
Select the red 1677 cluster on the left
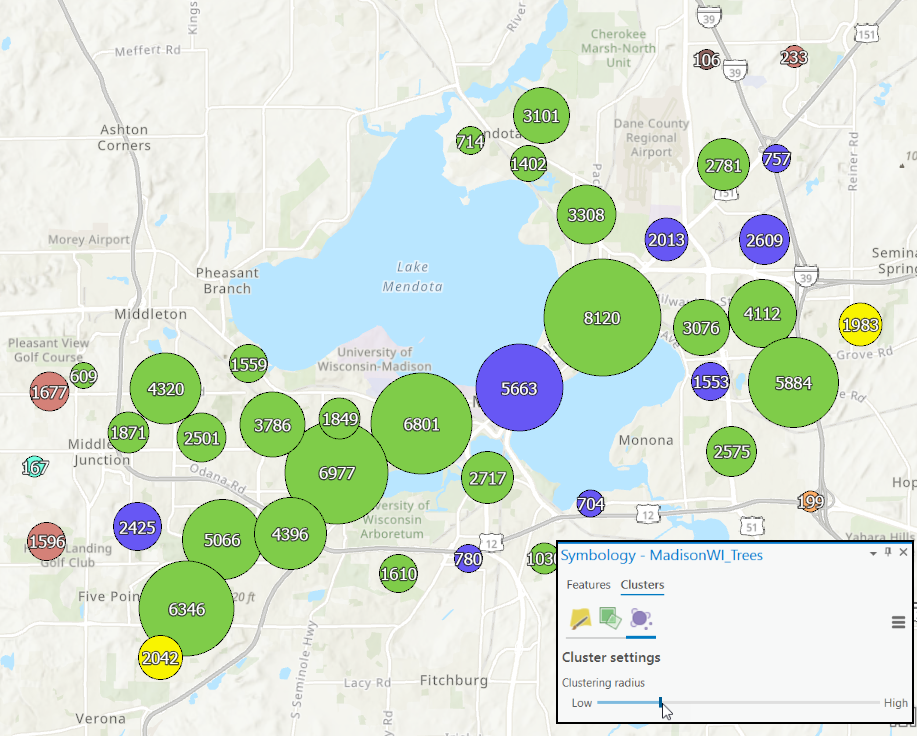49,392
